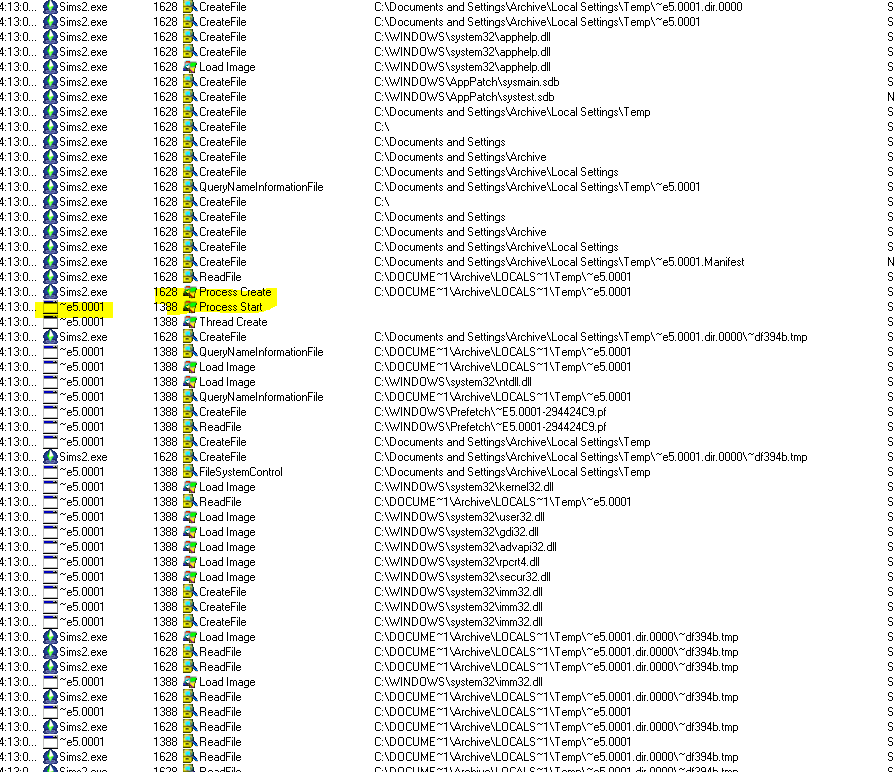
Task: Select the ~e5.0001.dir.0000 path in first row
Action: [558, 7]
